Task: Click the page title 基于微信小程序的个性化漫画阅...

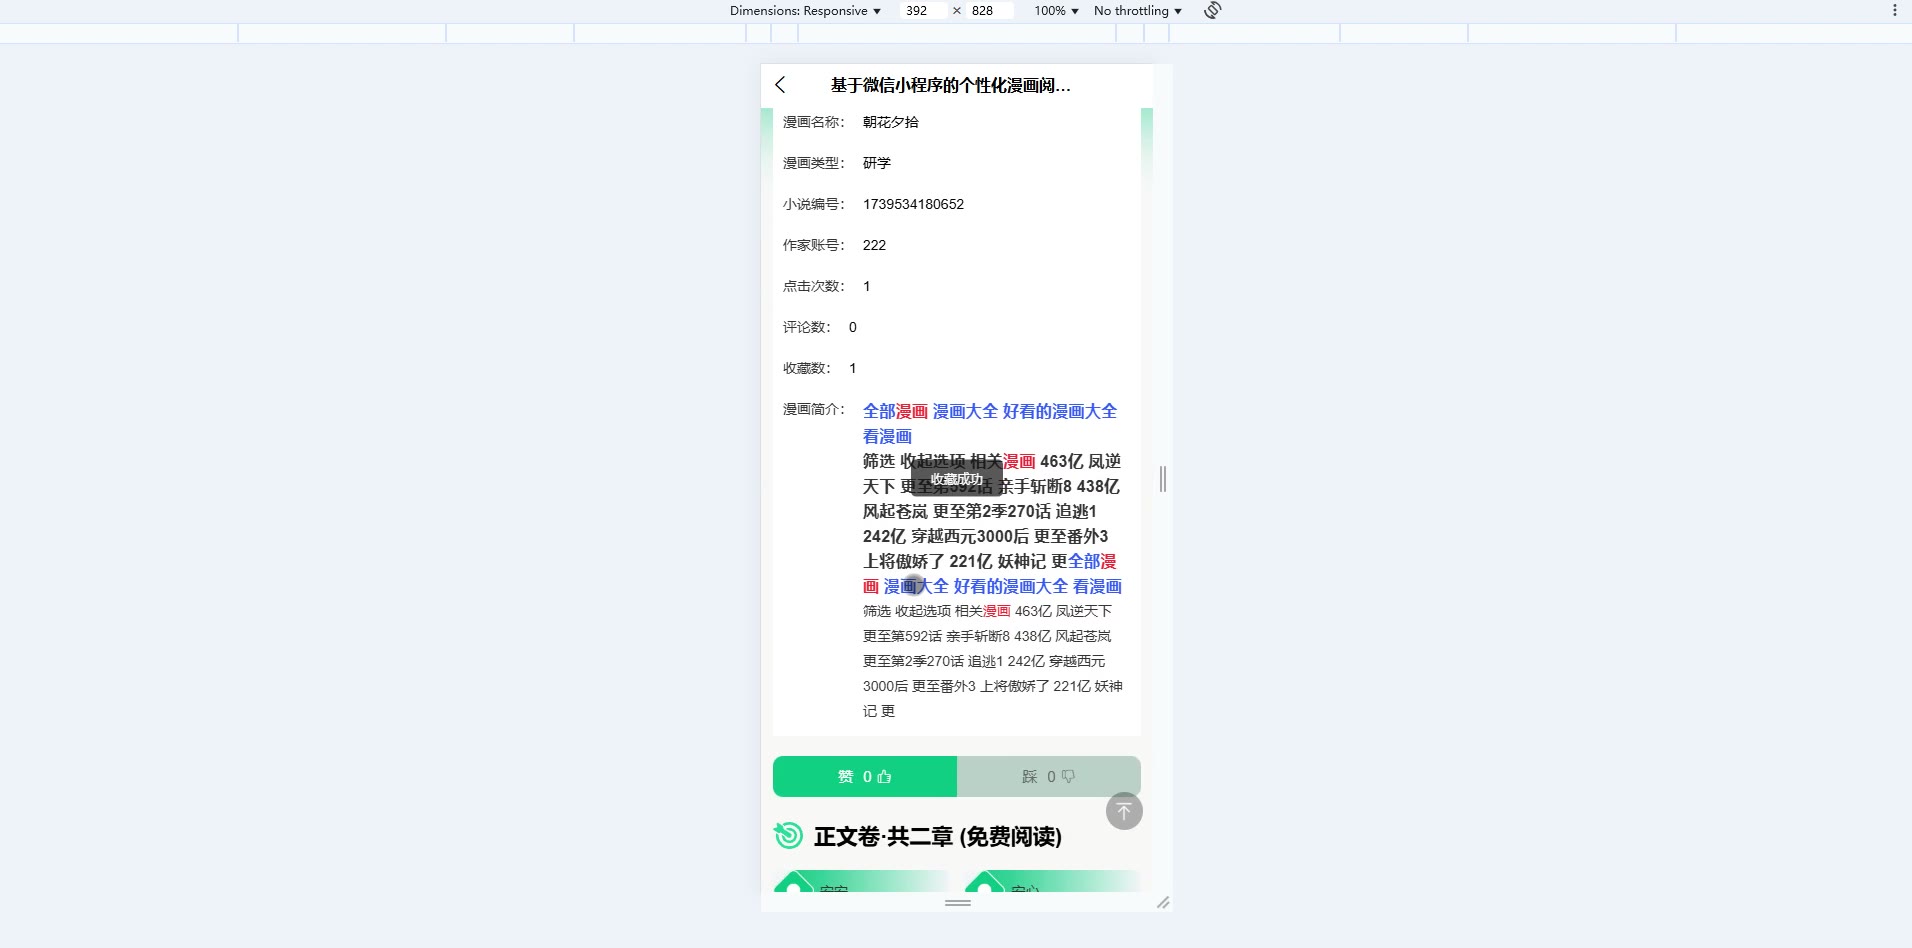Action: click(950, 86)
